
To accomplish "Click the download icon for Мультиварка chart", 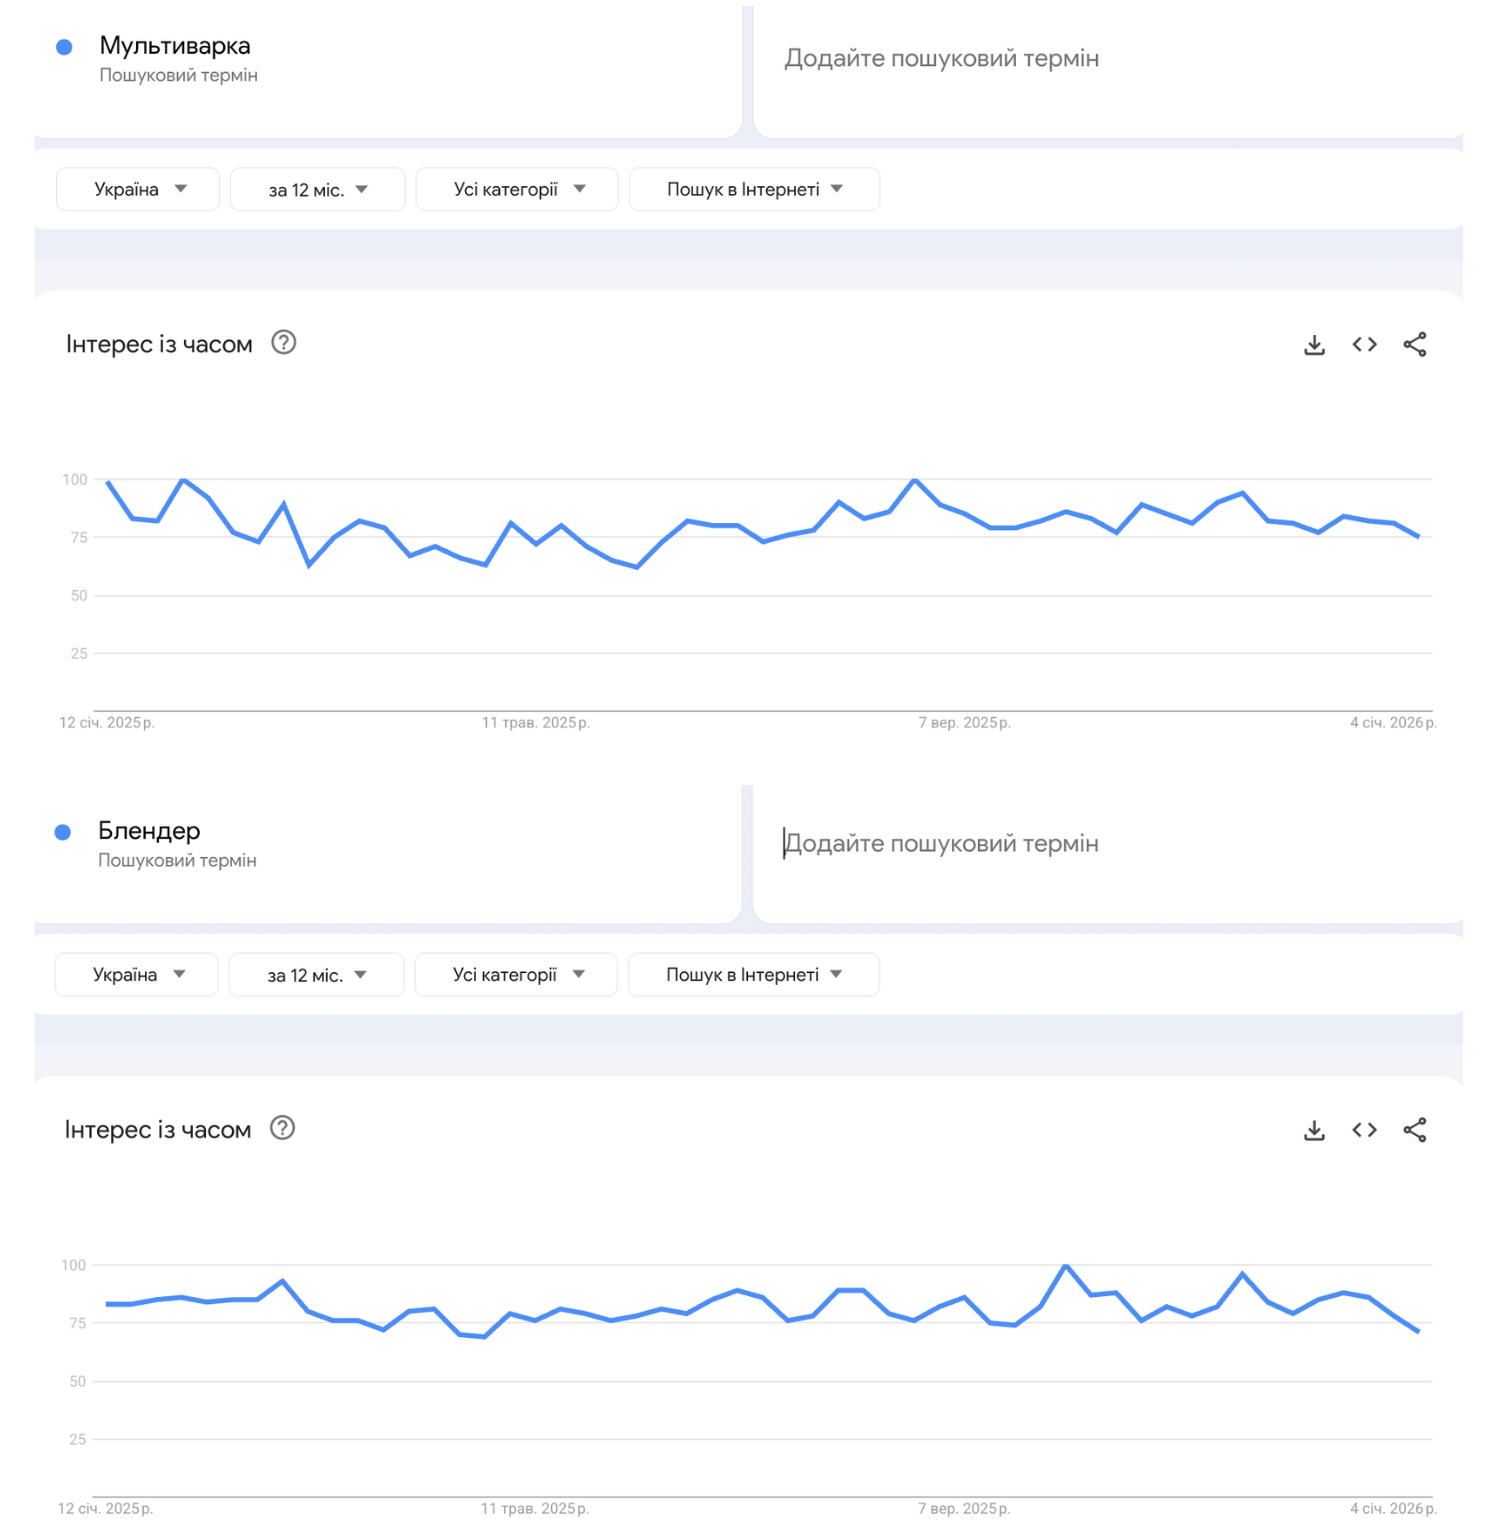I will 1313,344.
